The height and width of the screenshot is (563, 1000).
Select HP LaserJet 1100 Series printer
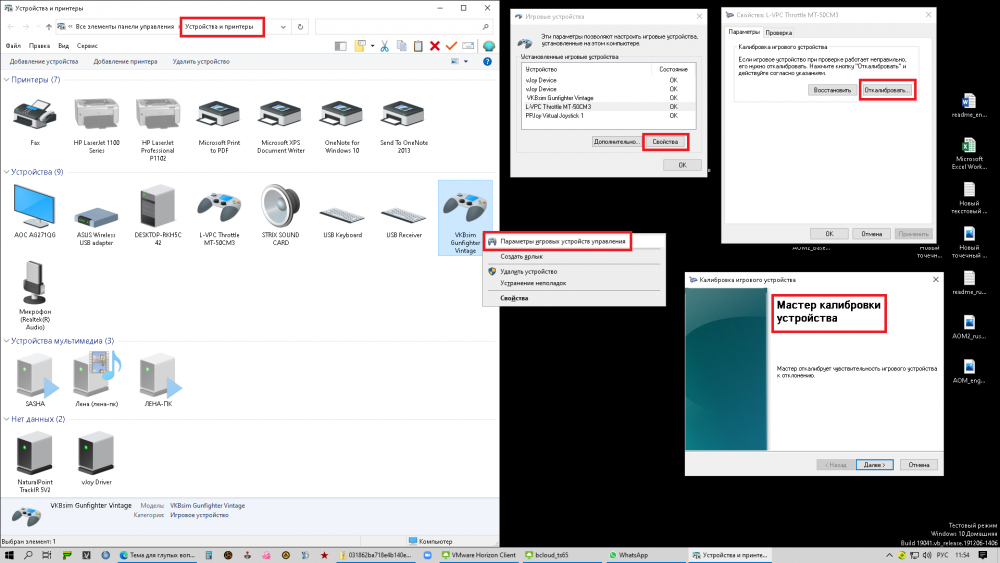96,125
